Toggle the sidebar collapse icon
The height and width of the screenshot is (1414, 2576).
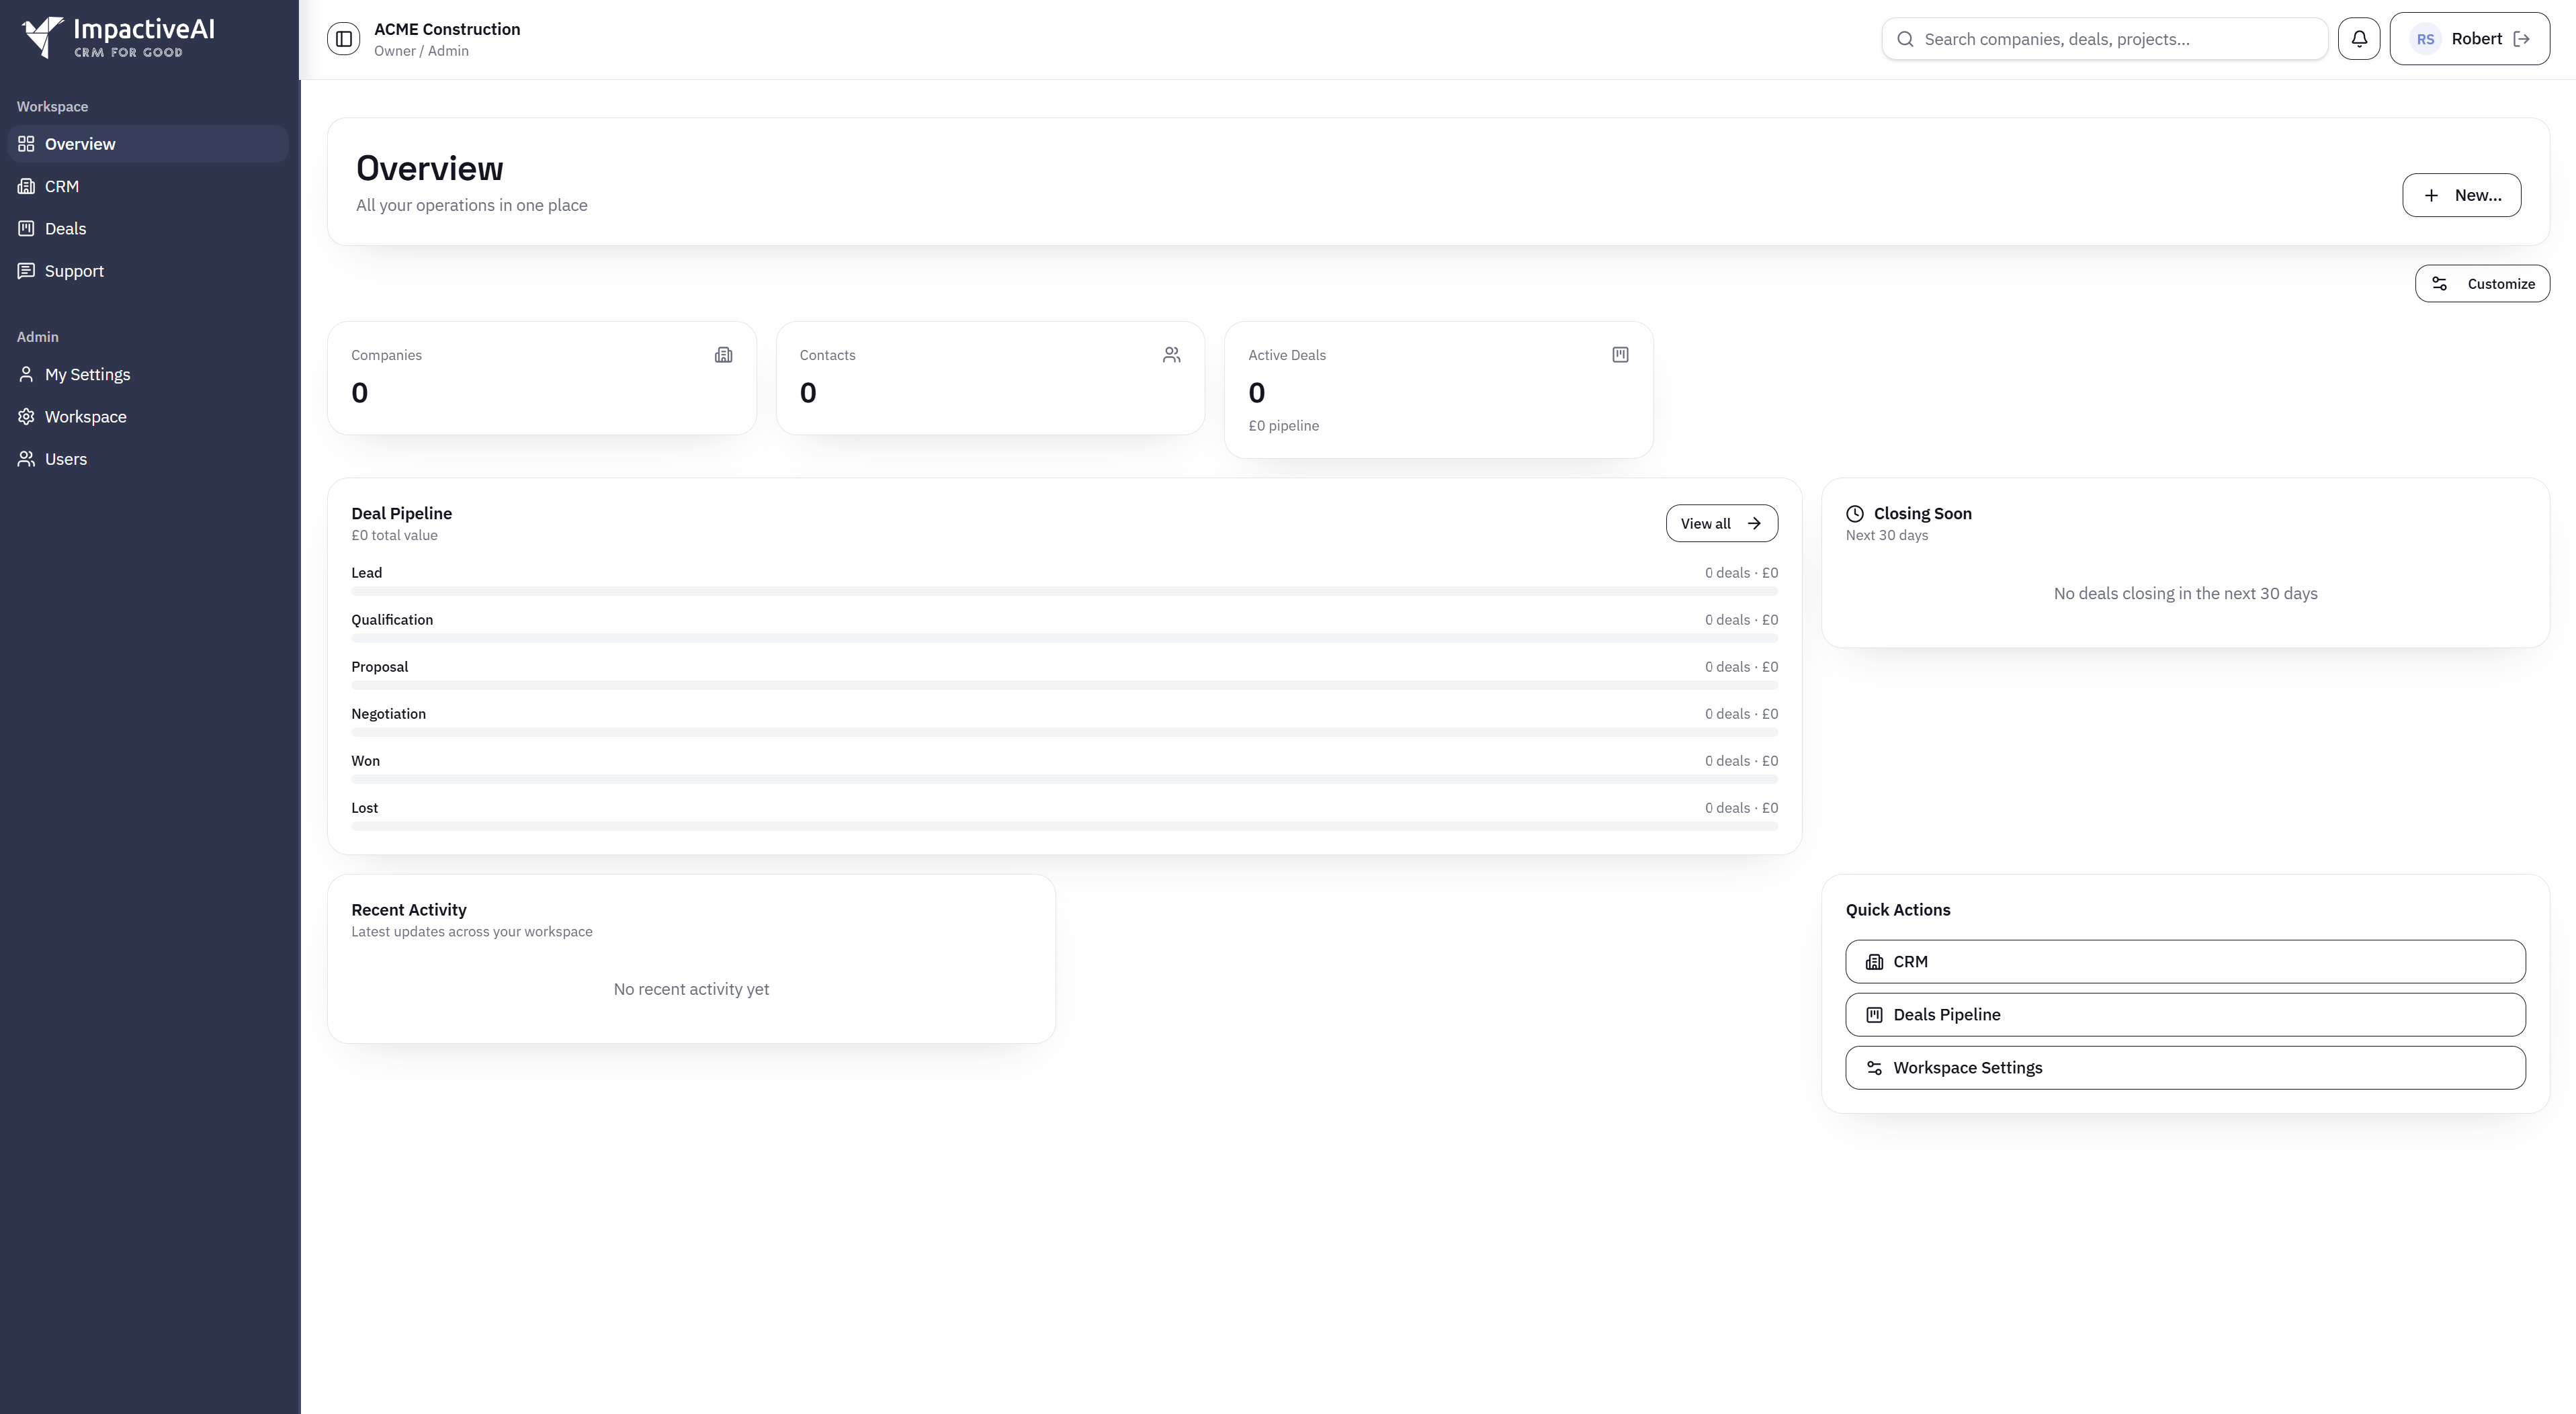point(343,39)
